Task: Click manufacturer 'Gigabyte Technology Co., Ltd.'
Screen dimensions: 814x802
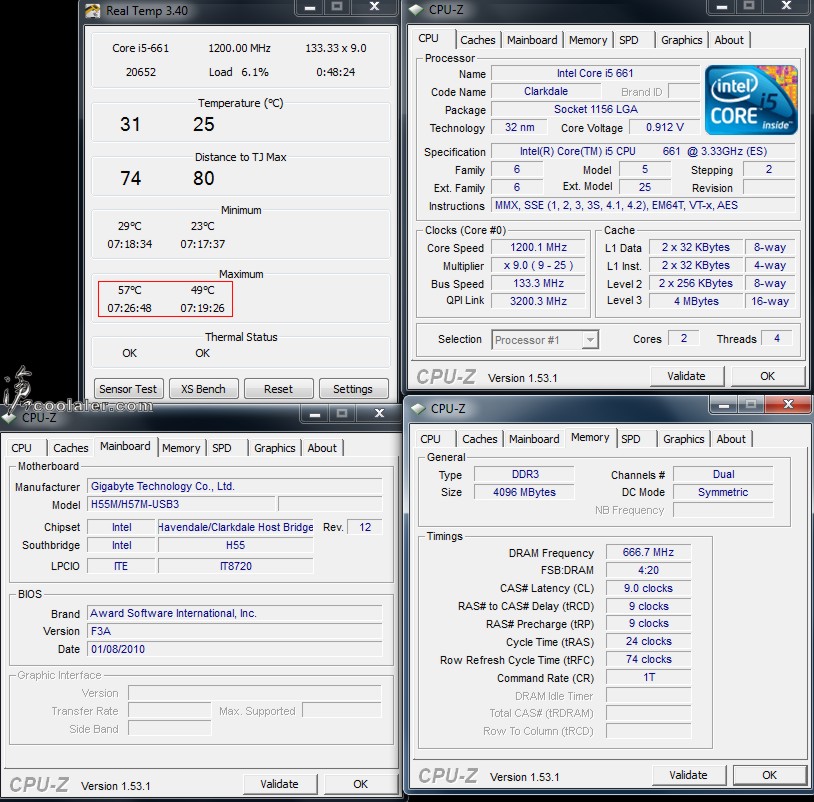Action: pos(235,487)
